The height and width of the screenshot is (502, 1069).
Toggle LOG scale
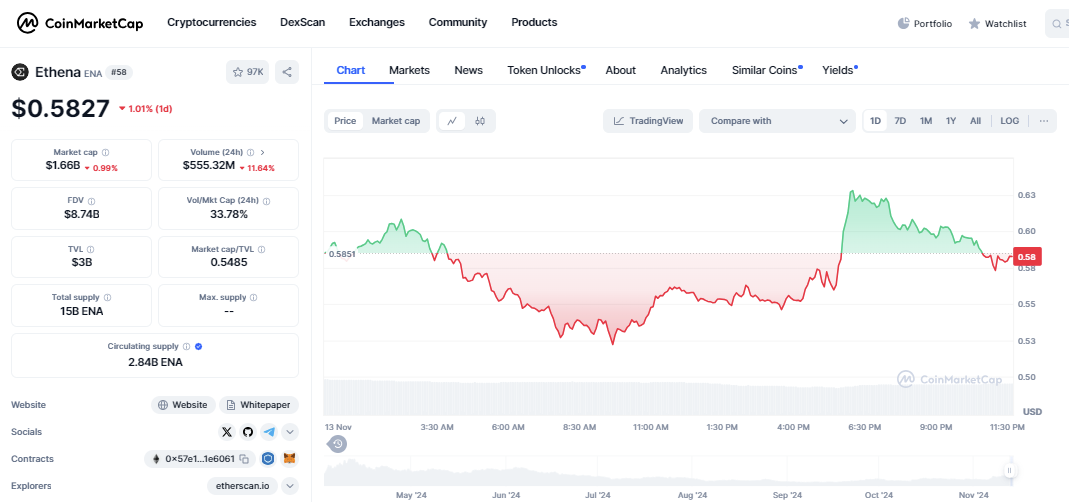1010,121
